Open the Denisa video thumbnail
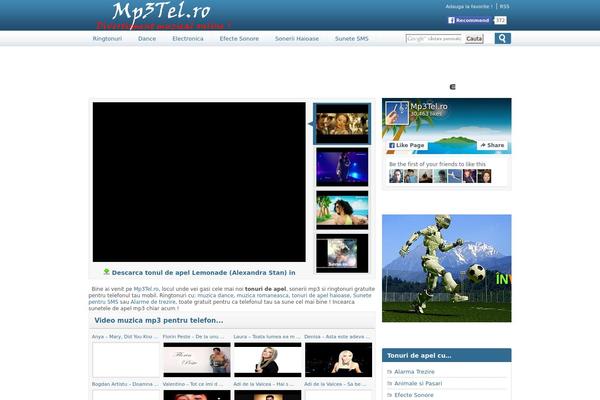 pyautogui.click(x=338, y=360)
